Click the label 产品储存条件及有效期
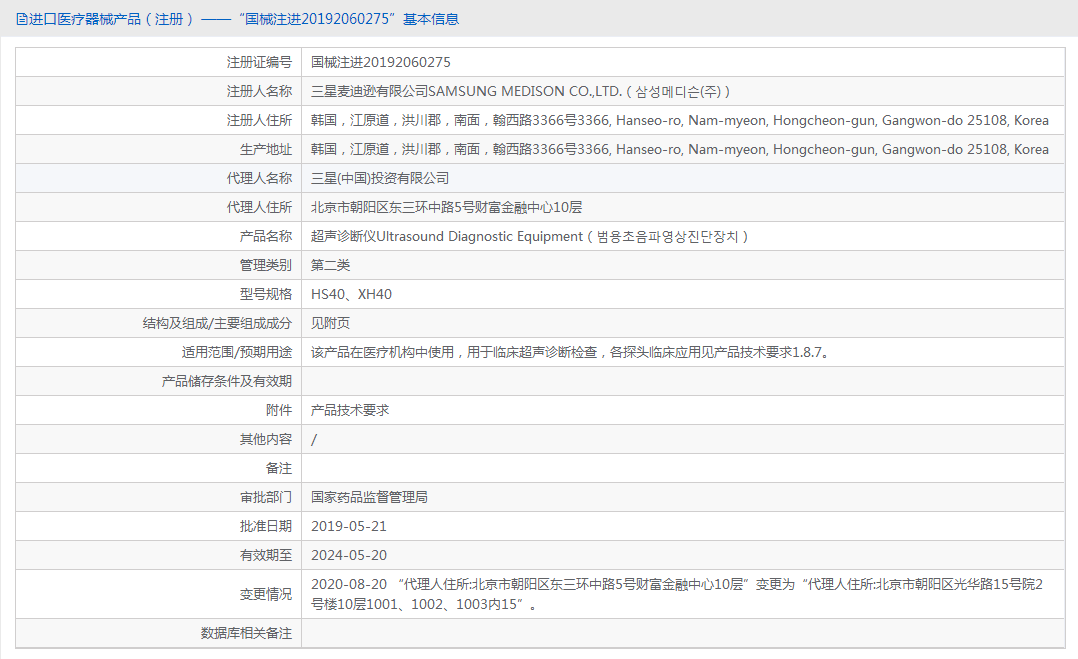 coord(227,381)
